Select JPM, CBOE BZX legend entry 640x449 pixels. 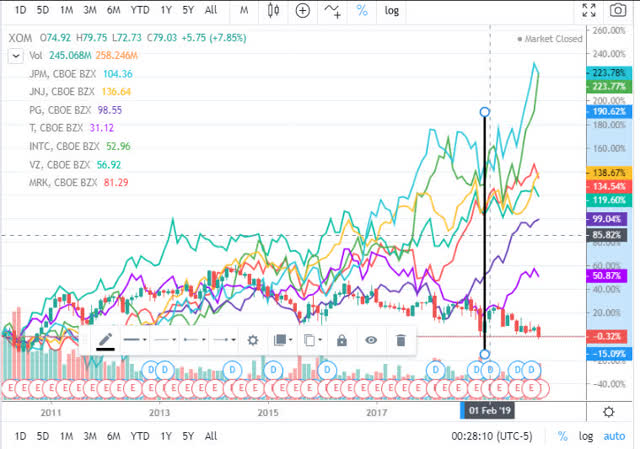tap(62, 74)
